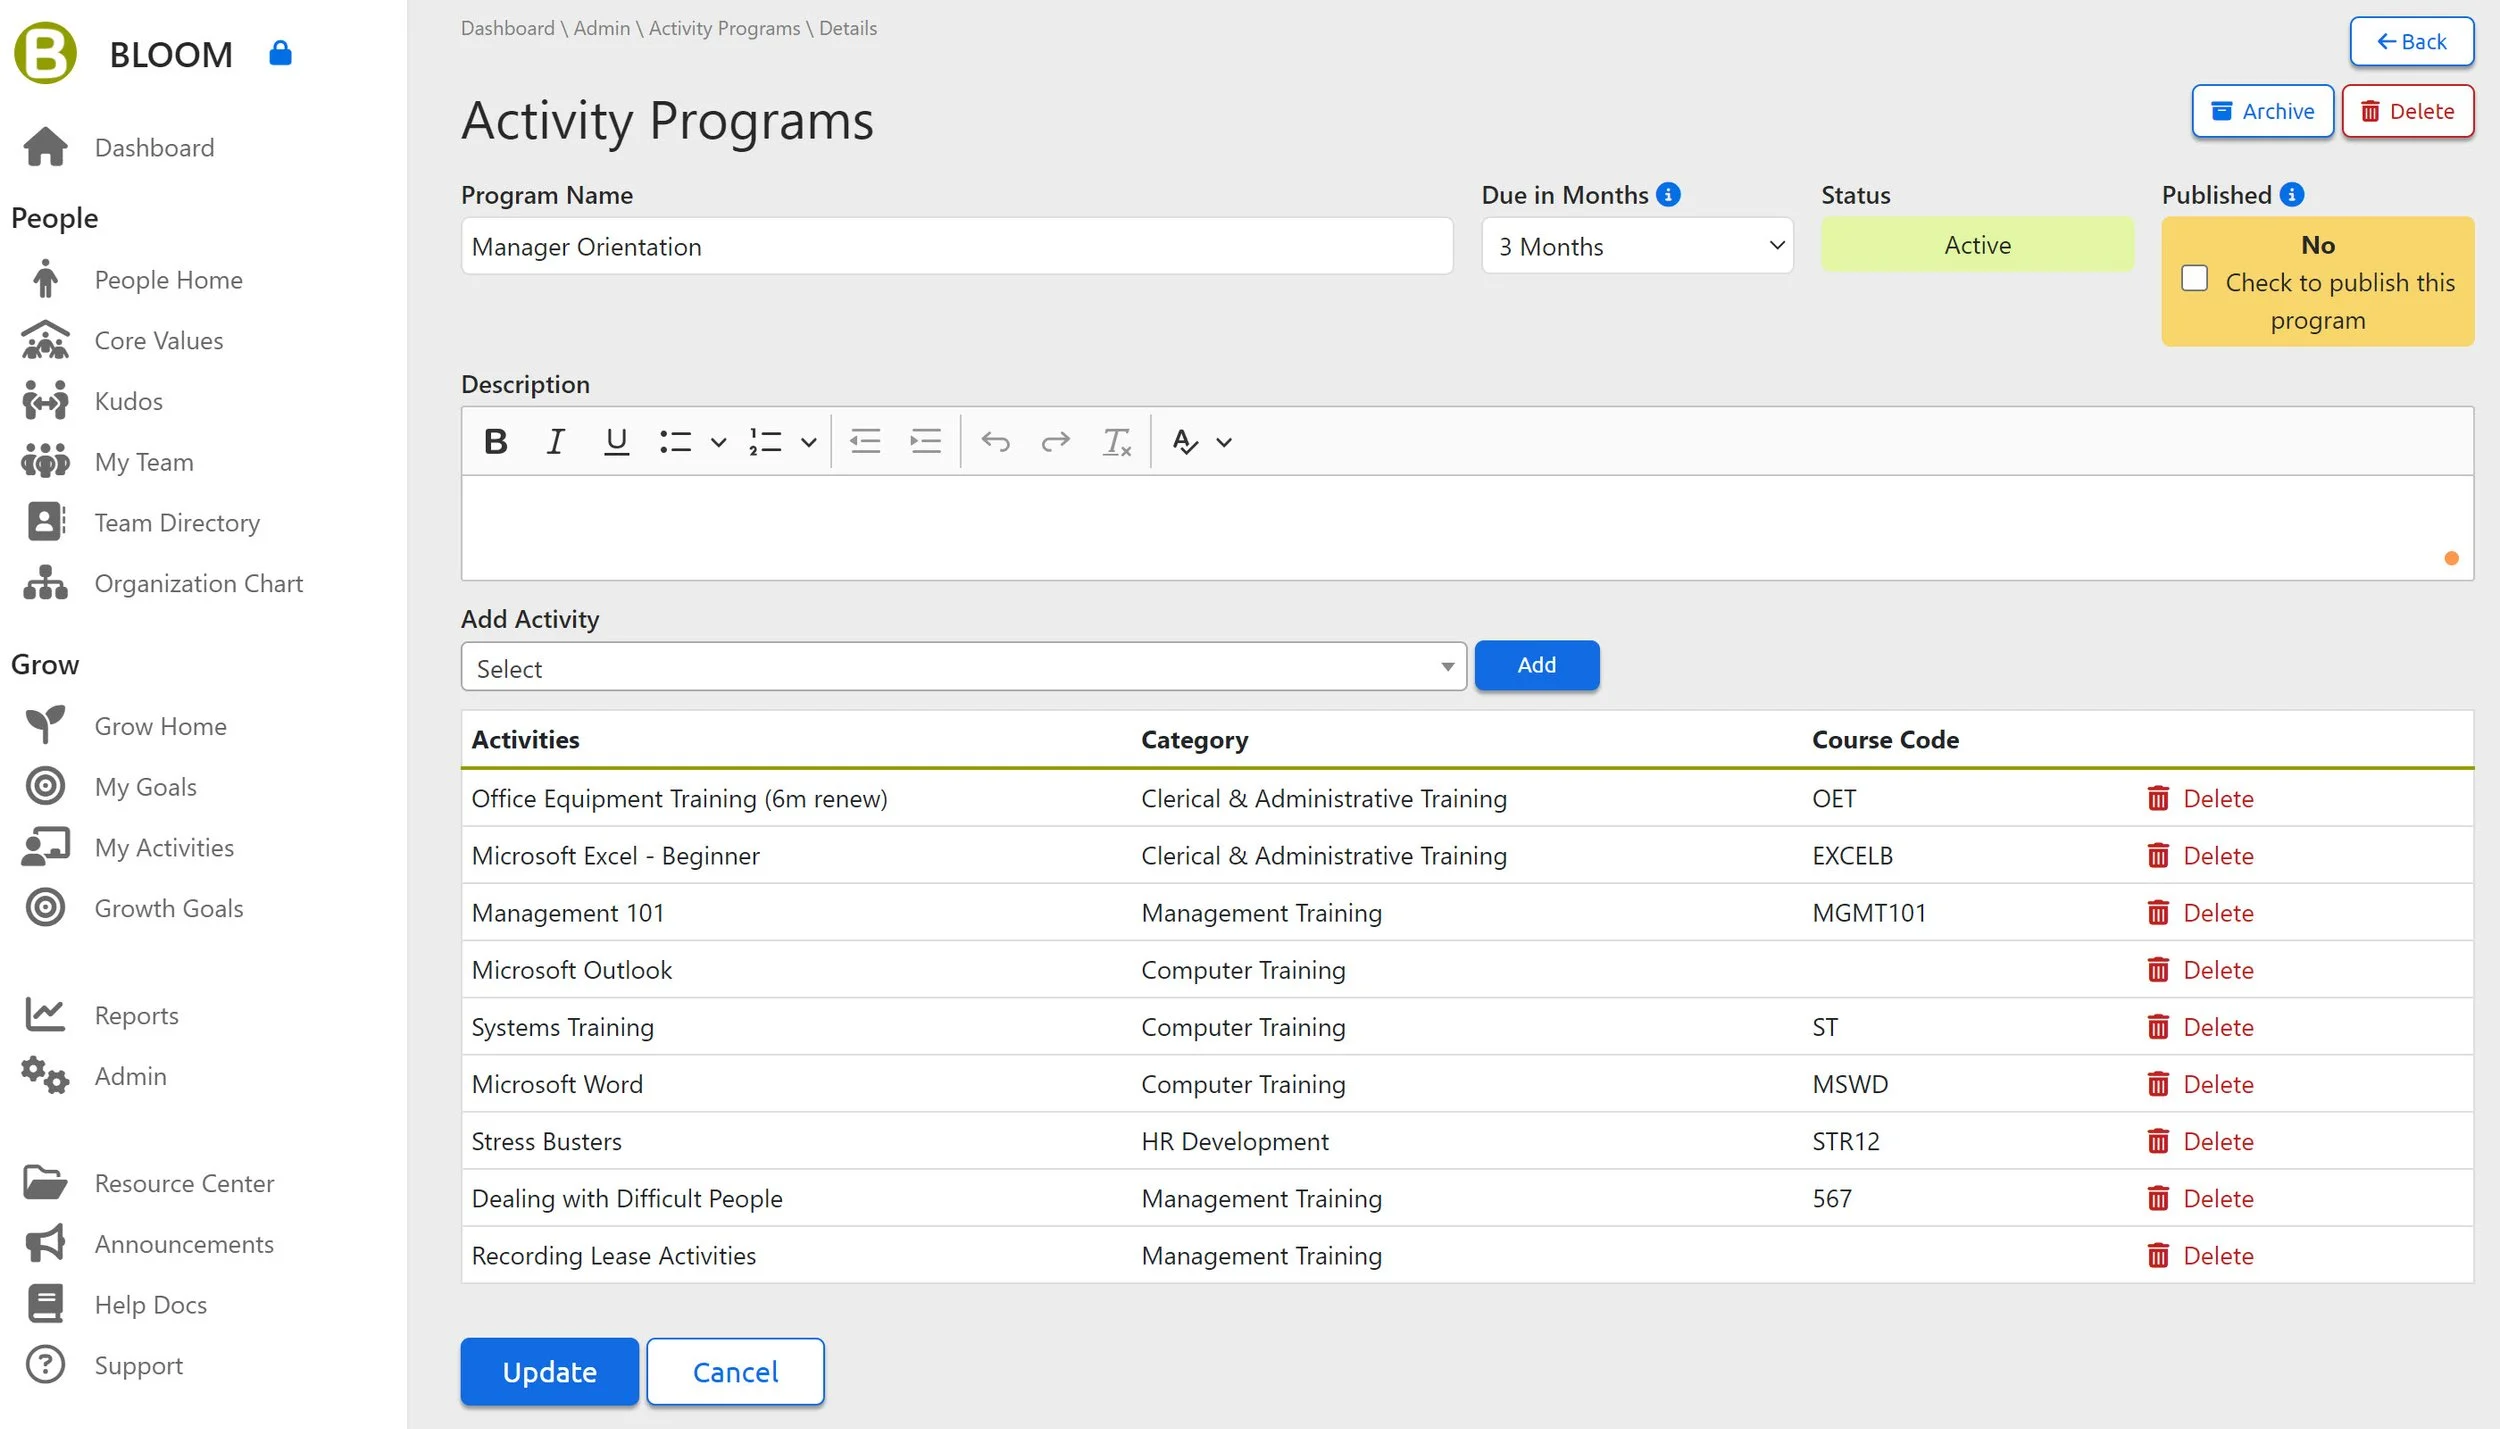Go to Organization Chart in sidebar
Screen dimensions: 2500x1429
198,583
